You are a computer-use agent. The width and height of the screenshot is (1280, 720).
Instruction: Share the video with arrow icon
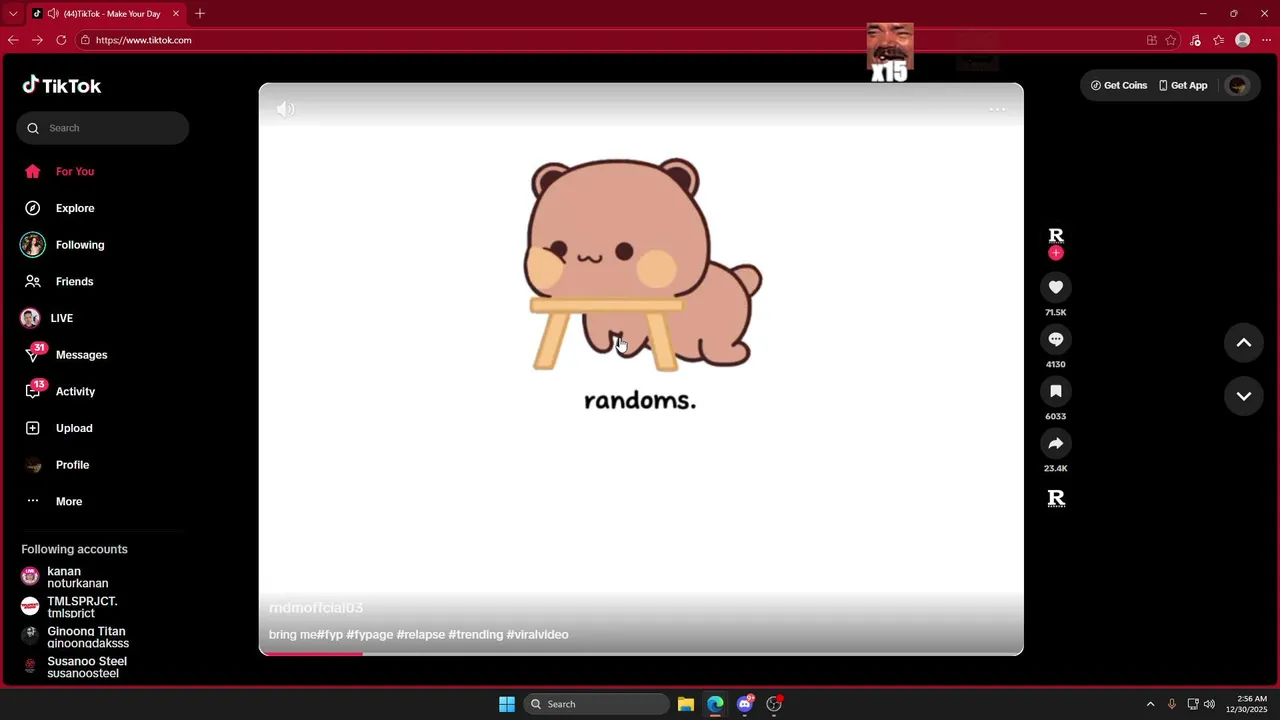click(x=1056, y=443)
